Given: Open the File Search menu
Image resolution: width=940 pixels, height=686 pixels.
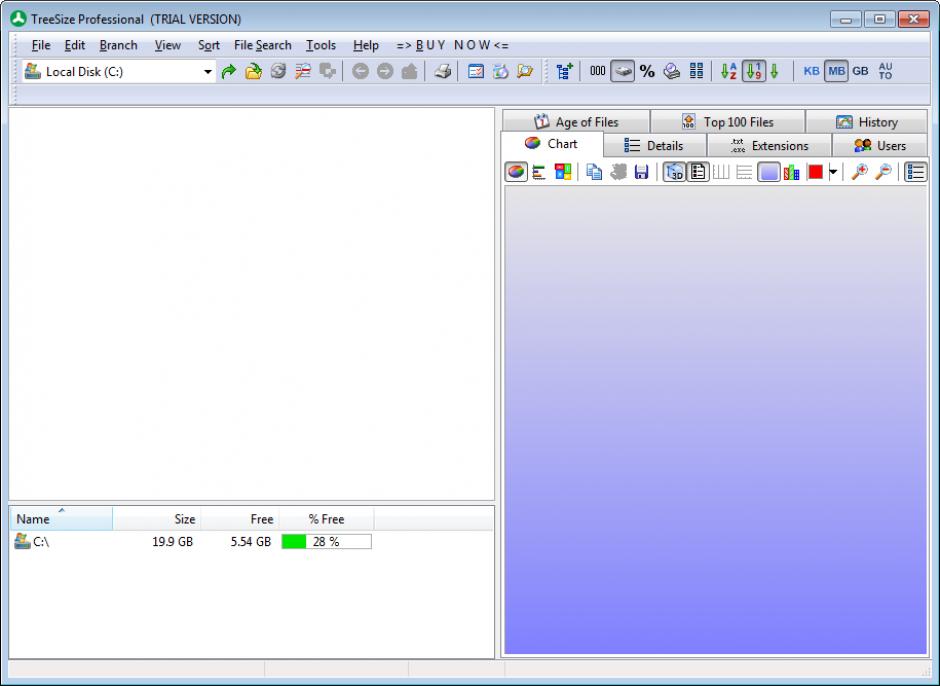Looking at the screenshot, I should pyautogui.click(x=263, y=46).
